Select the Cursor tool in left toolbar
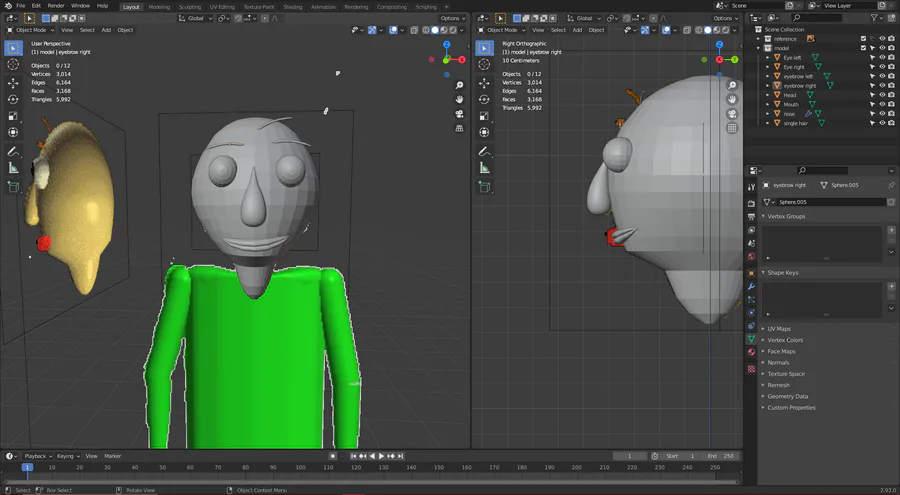Screen dimensions: 900x495 coord(13,65)
